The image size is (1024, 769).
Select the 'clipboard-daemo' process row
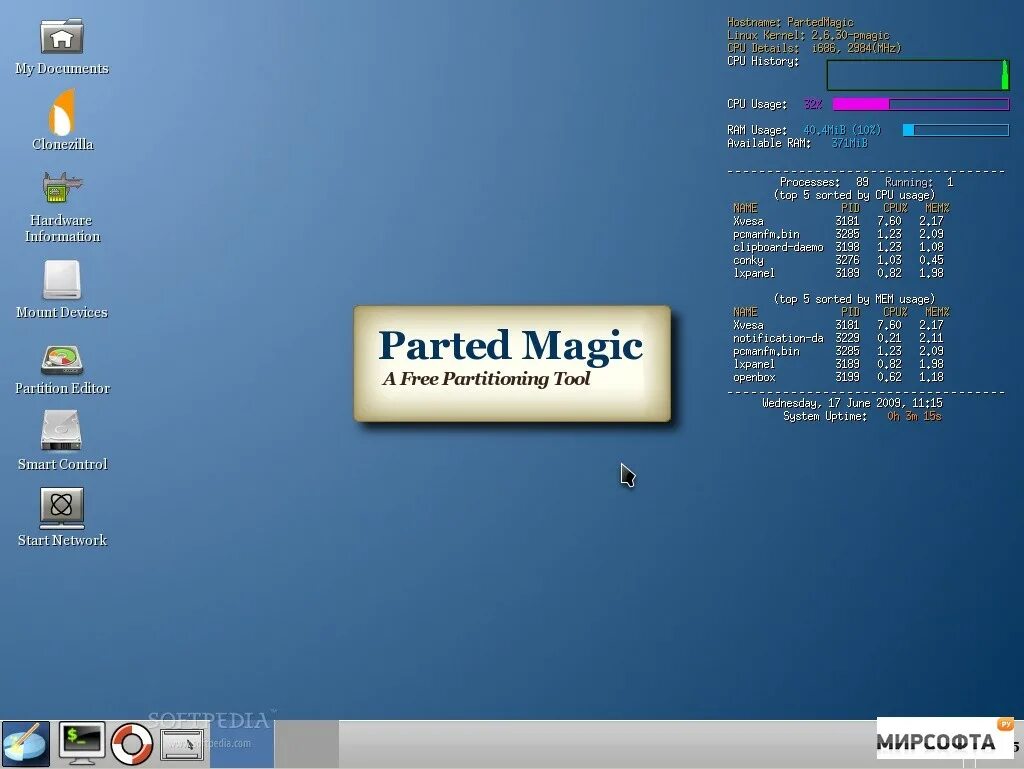[x=839, y=247]
